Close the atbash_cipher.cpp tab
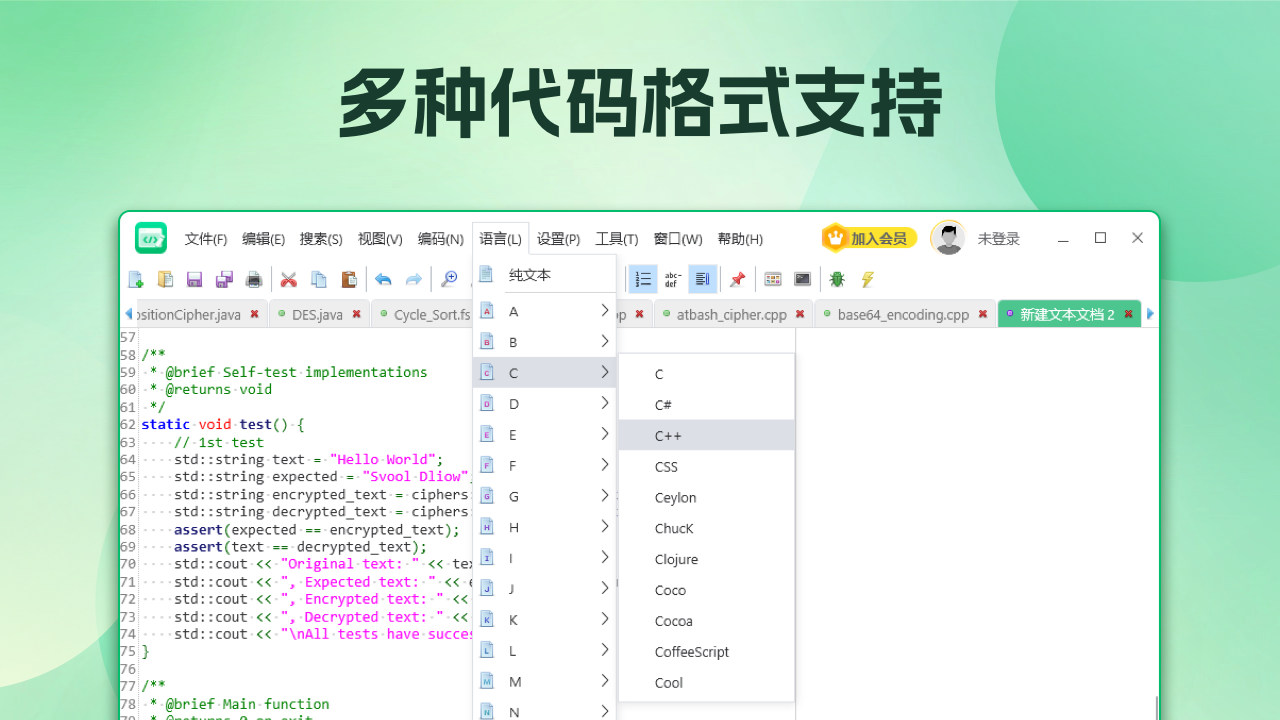The image size is (1280, 720). click(x=799, y=313)
